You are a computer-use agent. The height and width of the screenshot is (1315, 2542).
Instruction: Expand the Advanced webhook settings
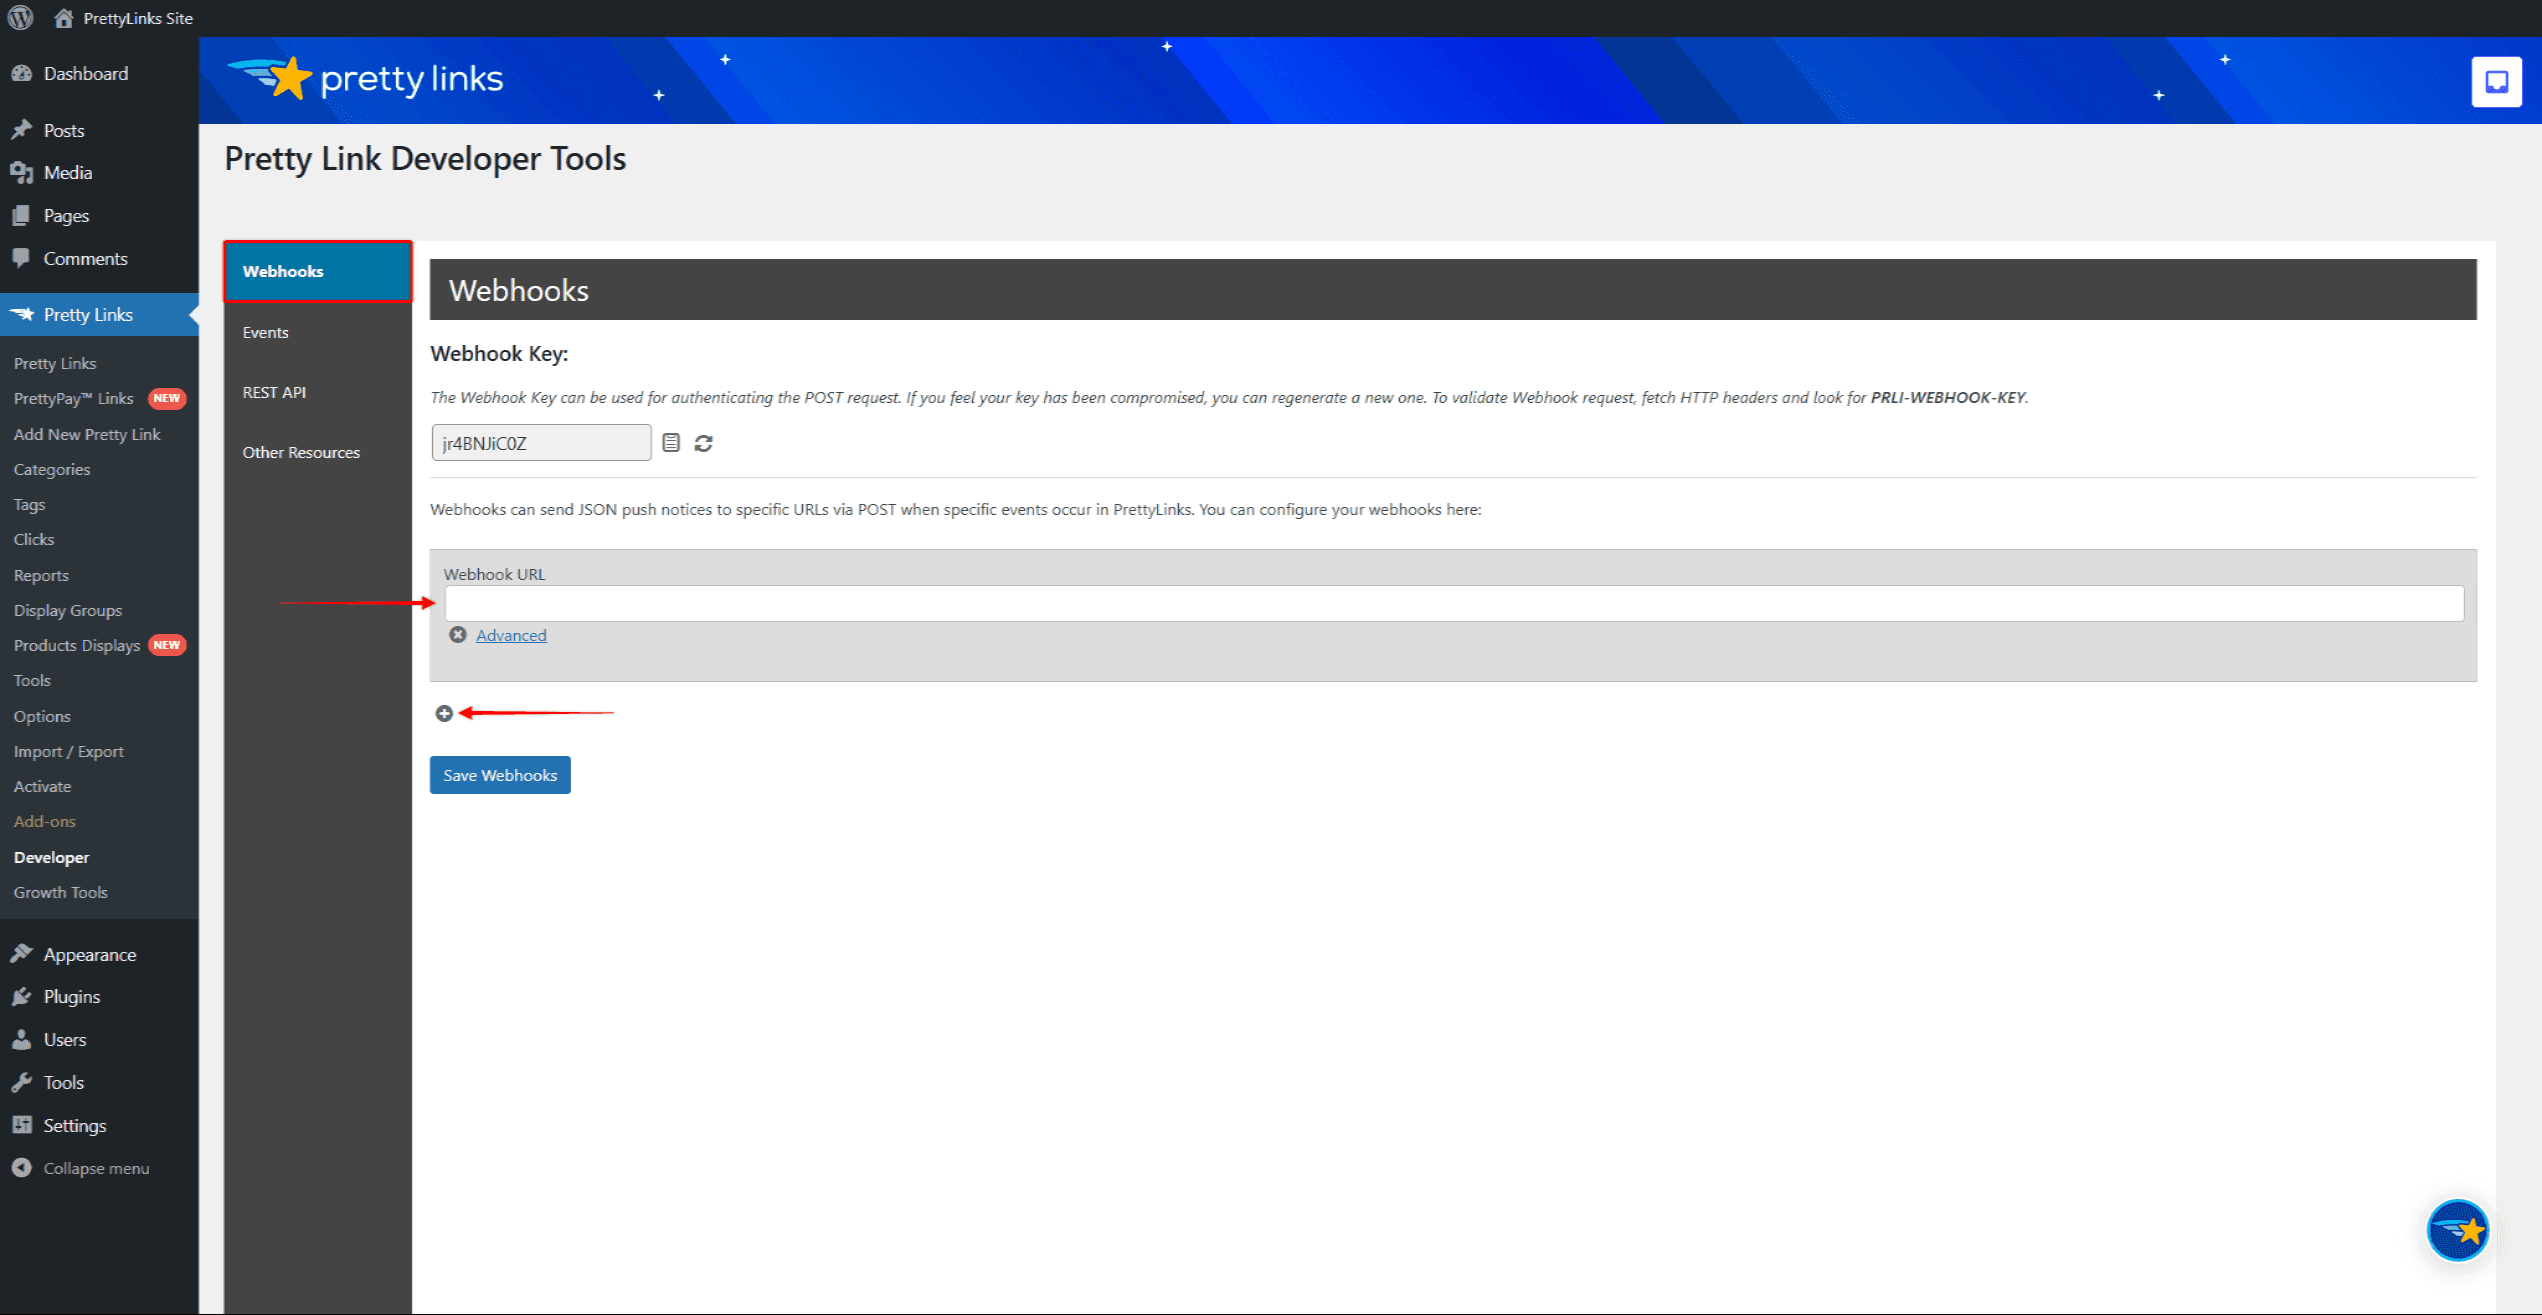(x=511, y=635)
